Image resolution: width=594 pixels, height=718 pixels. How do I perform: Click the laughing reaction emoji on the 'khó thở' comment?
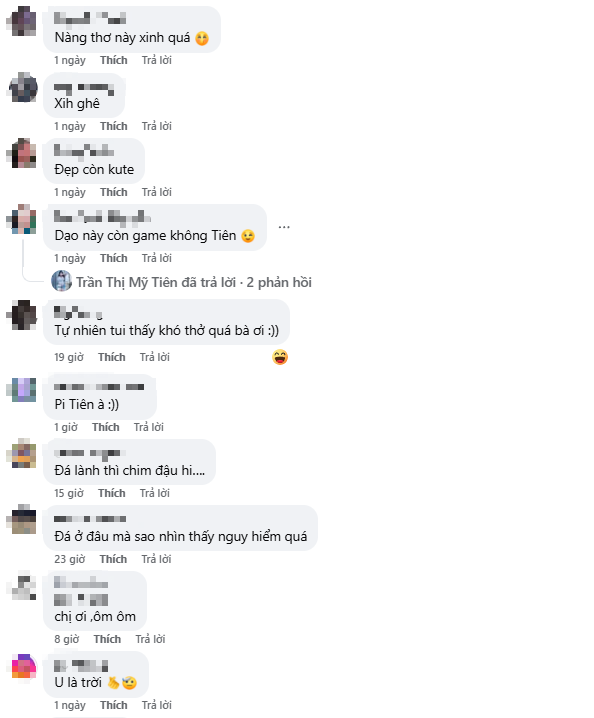(280, 357)
